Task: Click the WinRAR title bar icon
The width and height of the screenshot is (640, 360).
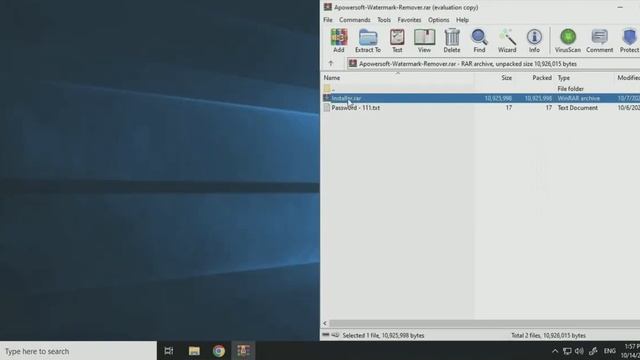Action: click(x=328, y=7)
